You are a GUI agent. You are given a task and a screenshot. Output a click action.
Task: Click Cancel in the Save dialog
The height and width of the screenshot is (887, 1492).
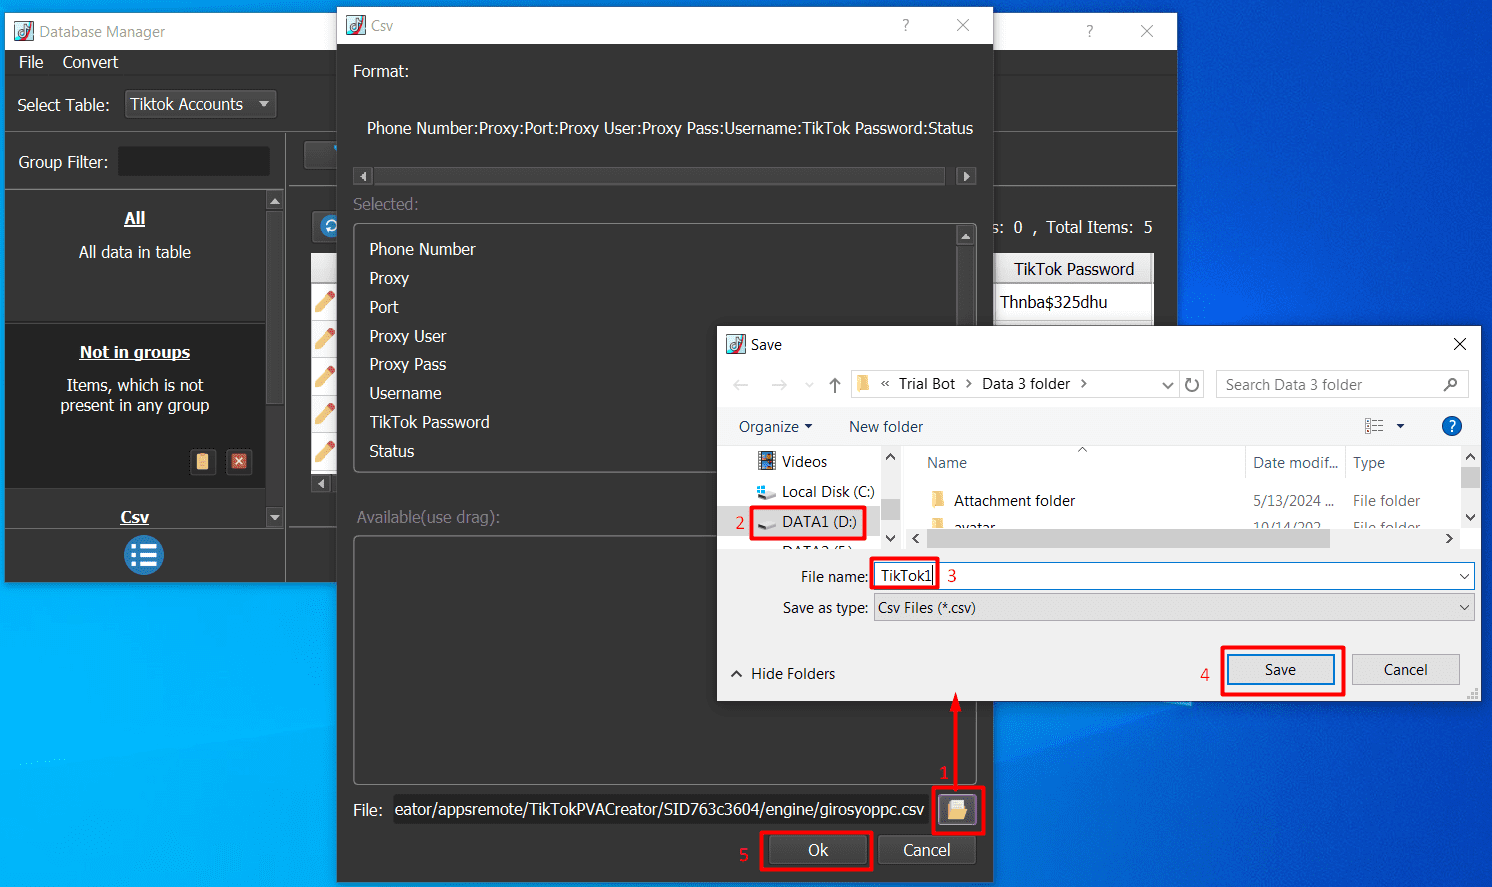1405,670
